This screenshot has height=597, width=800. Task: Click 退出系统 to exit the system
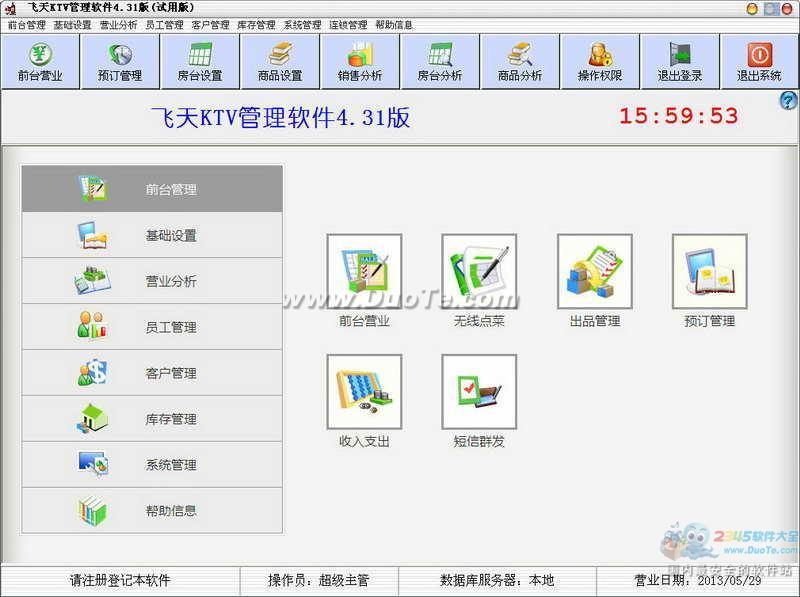(759, 62)
